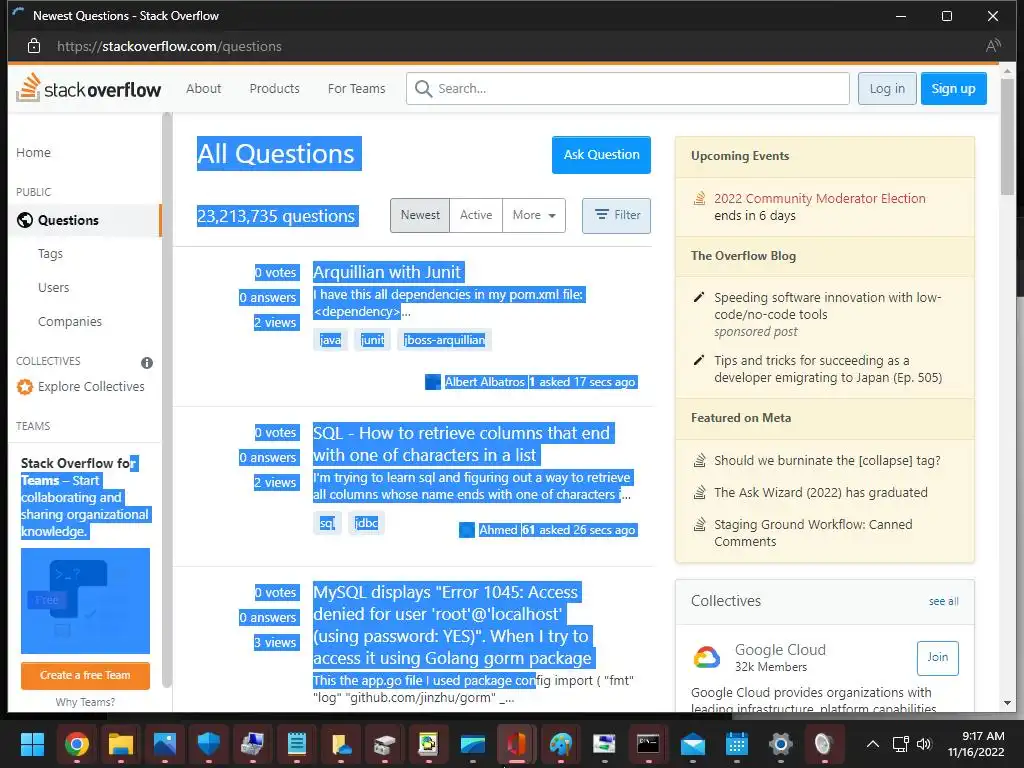Click pencil icon beside Tips and tricks post
Image resolution: width=1024 pixels, height=768 pixels.
[699, 360]
